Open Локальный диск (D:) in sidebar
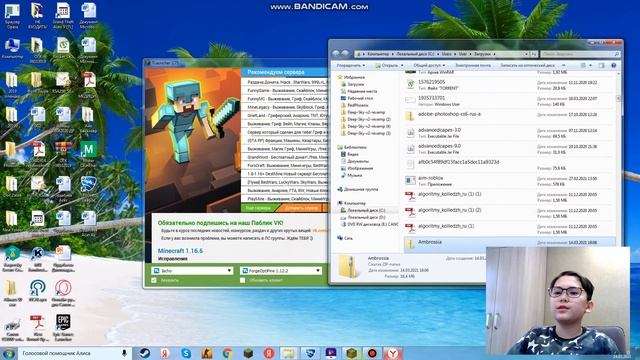 pos(362,217)
